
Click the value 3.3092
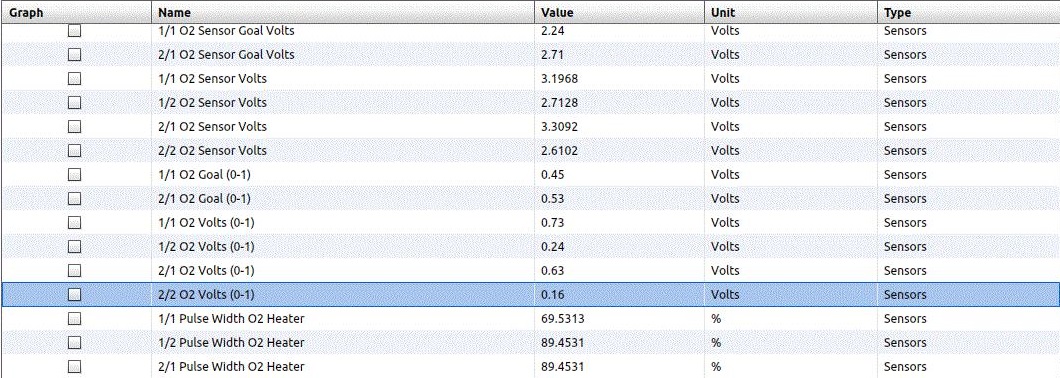tap(559, 127)
